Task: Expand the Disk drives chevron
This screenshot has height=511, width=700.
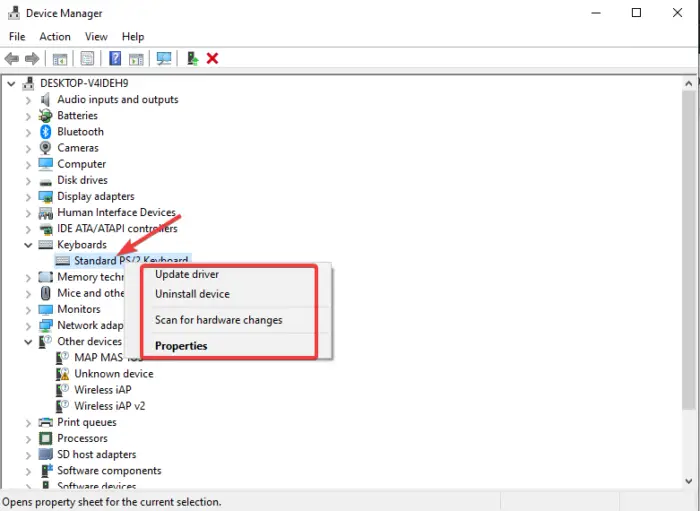Action: [x=28, y=181]
